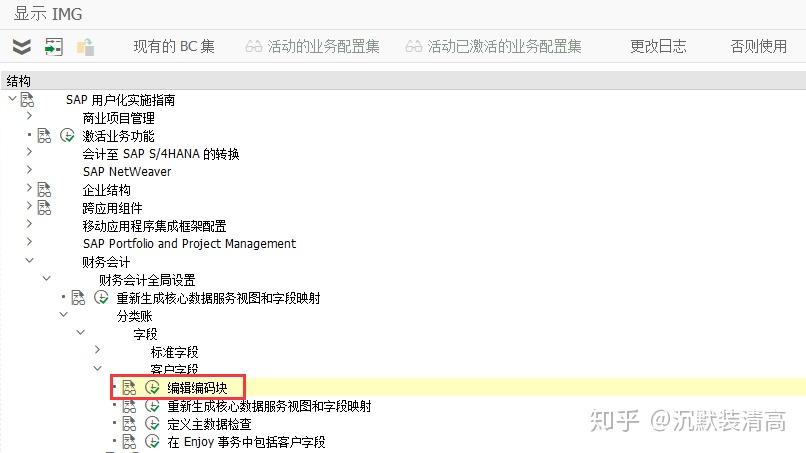806x453 pixels.
Task: Open documentation icon next to 跨应用组件
Action: point(44,208)
